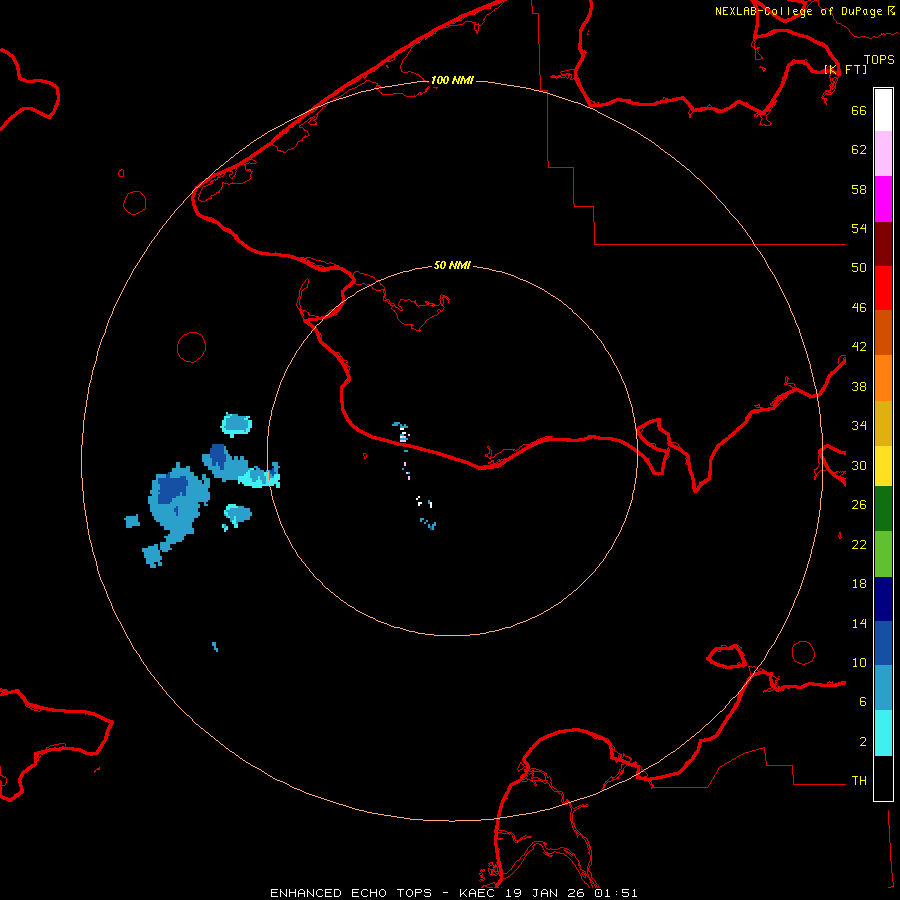The width and height of the screenshot is (900, 900).
Task: Click the '2' legend value
Action: 863,742
